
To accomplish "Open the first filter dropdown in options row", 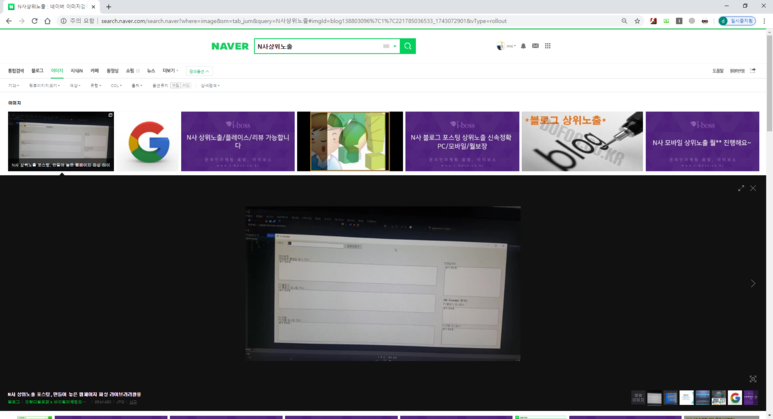I will pyautogui.click(x=13, y=86).
